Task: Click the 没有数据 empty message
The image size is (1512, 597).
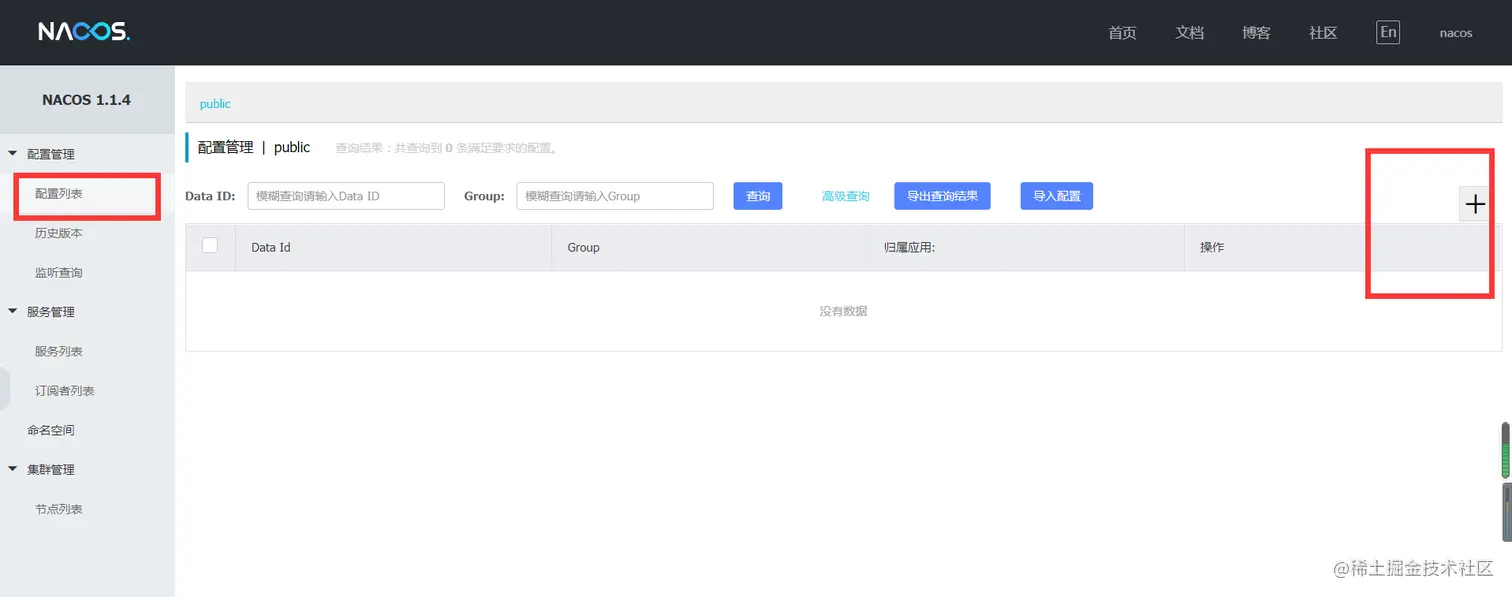Action: (843, 311)
